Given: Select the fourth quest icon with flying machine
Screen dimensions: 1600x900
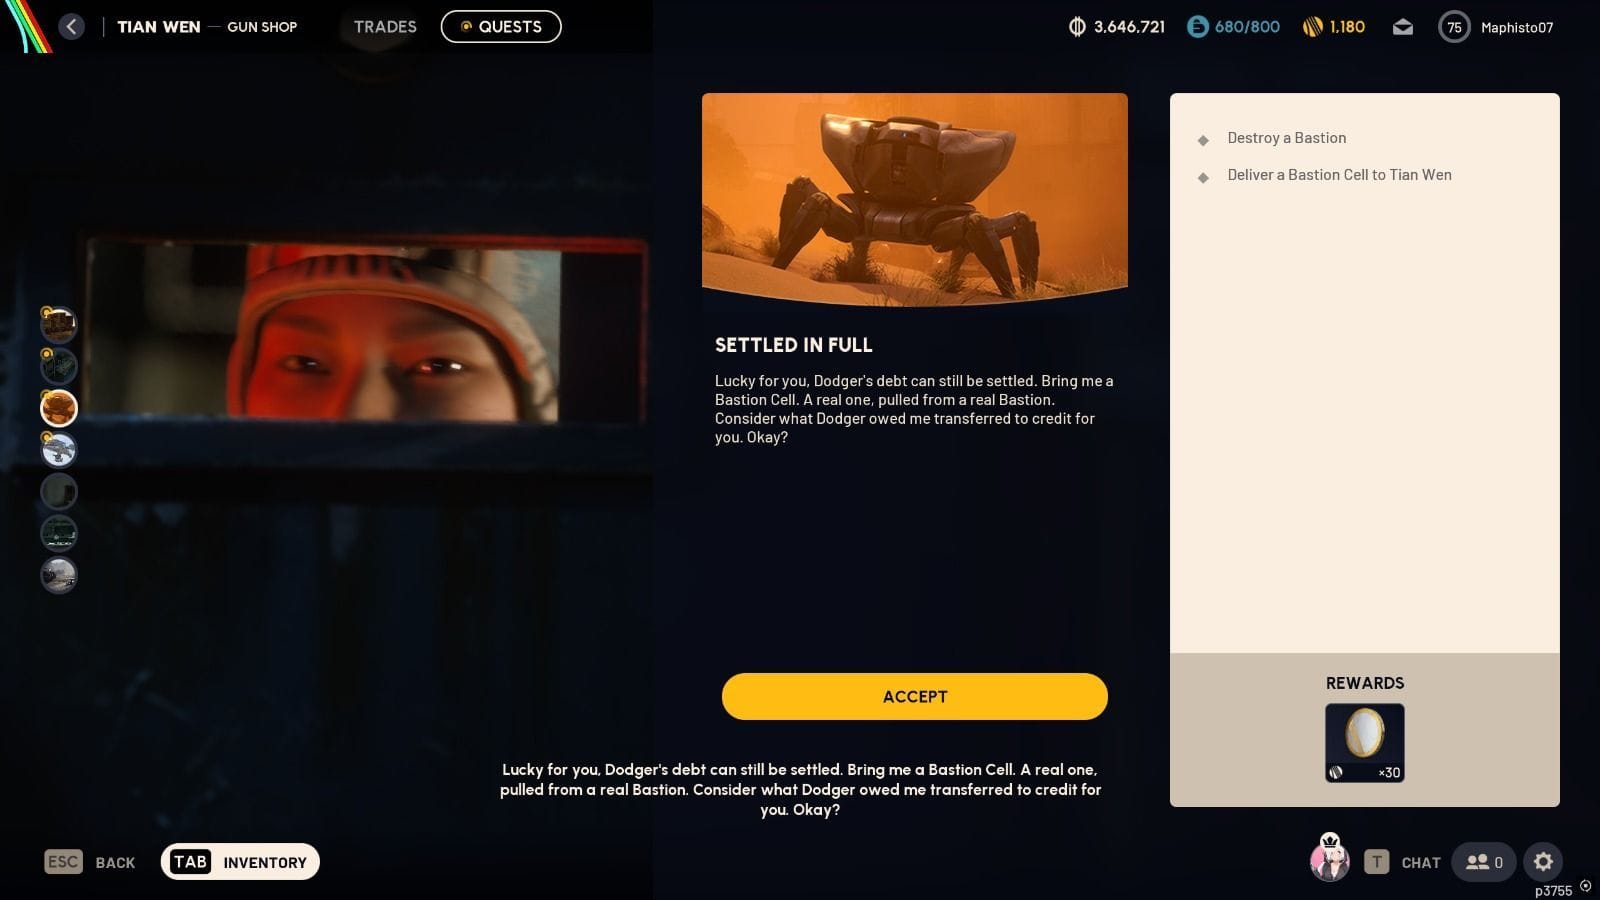Looking at the screenshot, I should (x=59, y=450).
